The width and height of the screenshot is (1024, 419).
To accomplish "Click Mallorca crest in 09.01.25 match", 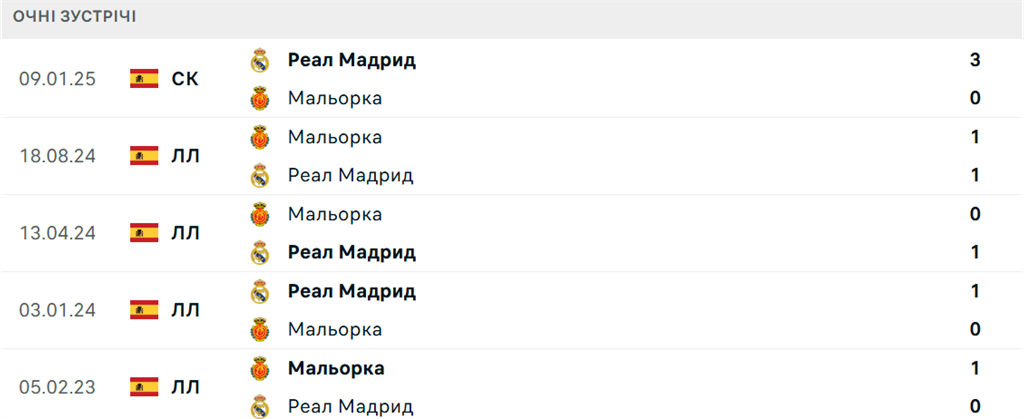I will point(260,99).
